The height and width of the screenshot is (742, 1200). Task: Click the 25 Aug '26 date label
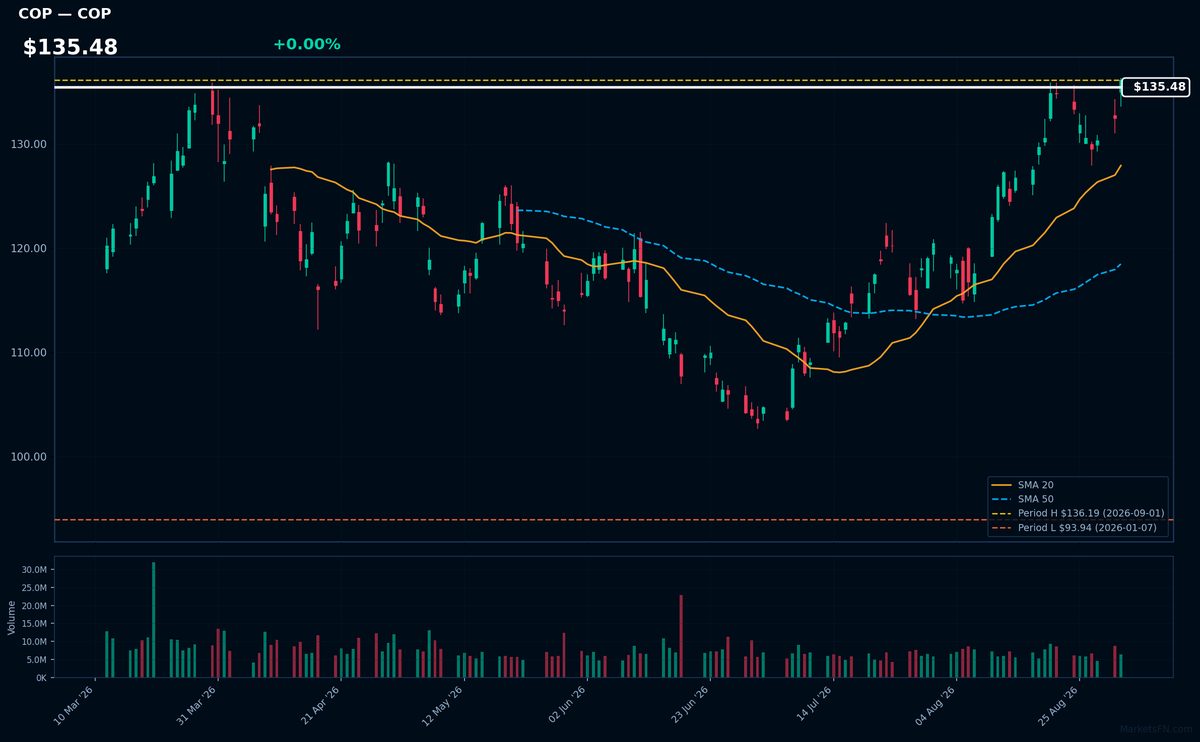(x=1057, y=706)
